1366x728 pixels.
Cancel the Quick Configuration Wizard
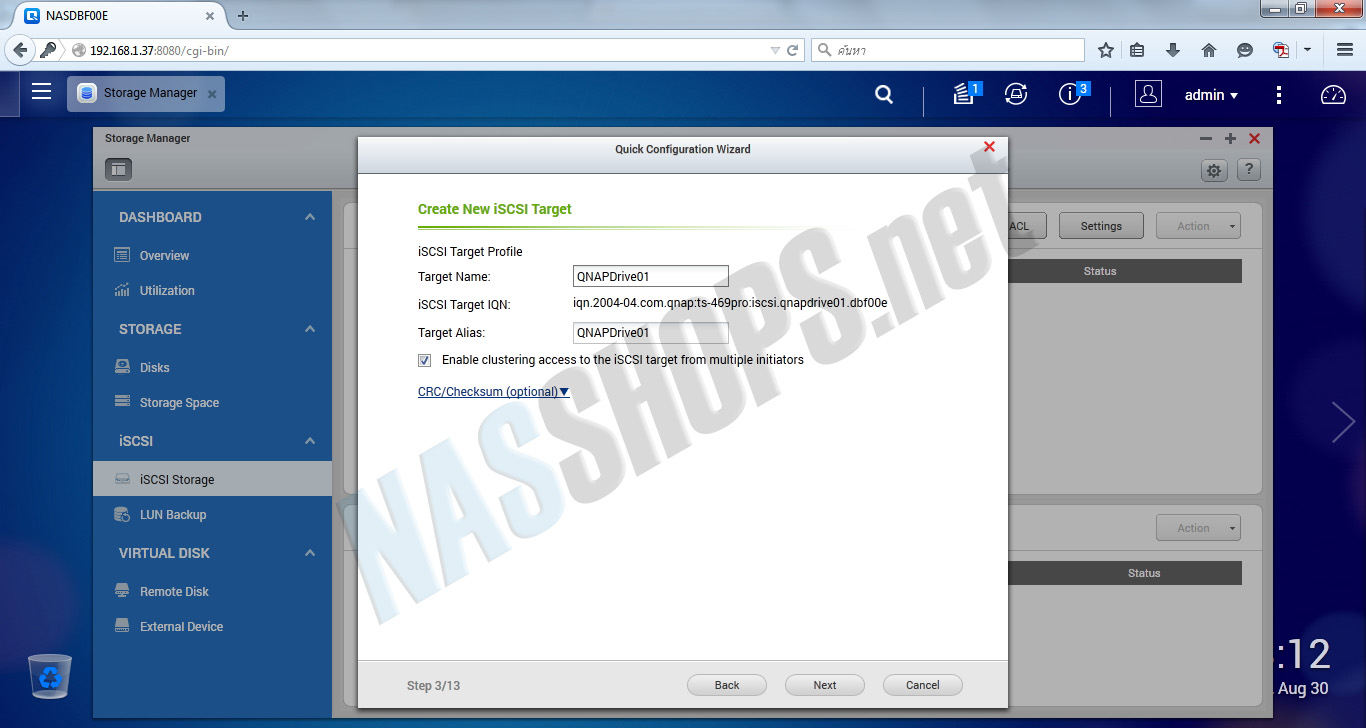tap(923, 685)
